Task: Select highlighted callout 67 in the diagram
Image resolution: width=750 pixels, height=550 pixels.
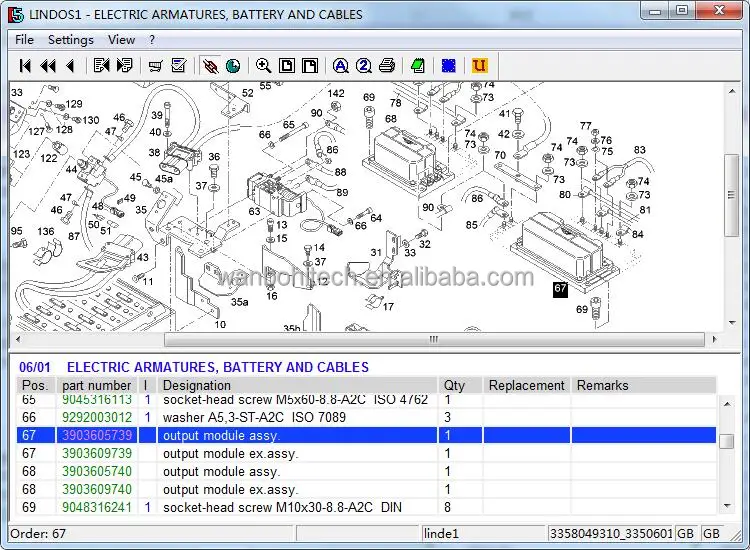Action: click(560, 289)
